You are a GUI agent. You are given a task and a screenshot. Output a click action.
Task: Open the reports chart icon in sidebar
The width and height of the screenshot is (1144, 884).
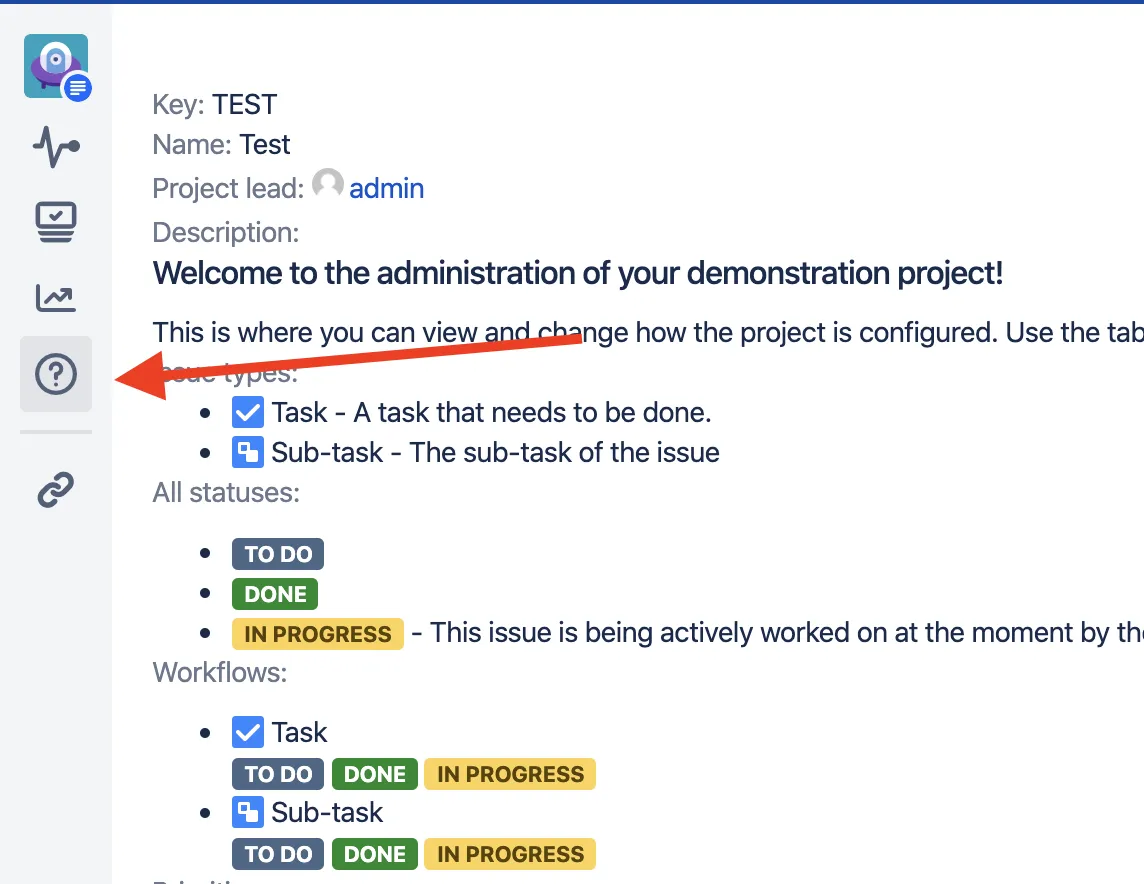56,298
